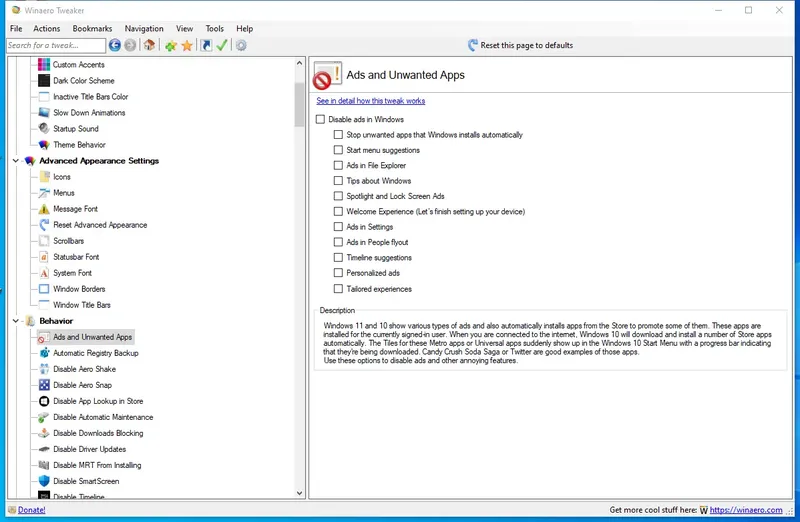800x522 pixels.
Task: Open the Bookmarks menu
Action: tap(92, 29)
